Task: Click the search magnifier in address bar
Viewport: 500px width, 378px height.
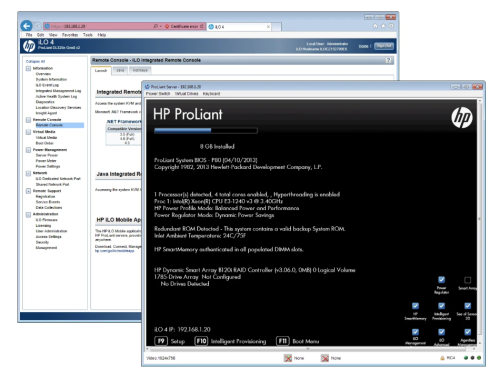Action: (x=156, y=26)
